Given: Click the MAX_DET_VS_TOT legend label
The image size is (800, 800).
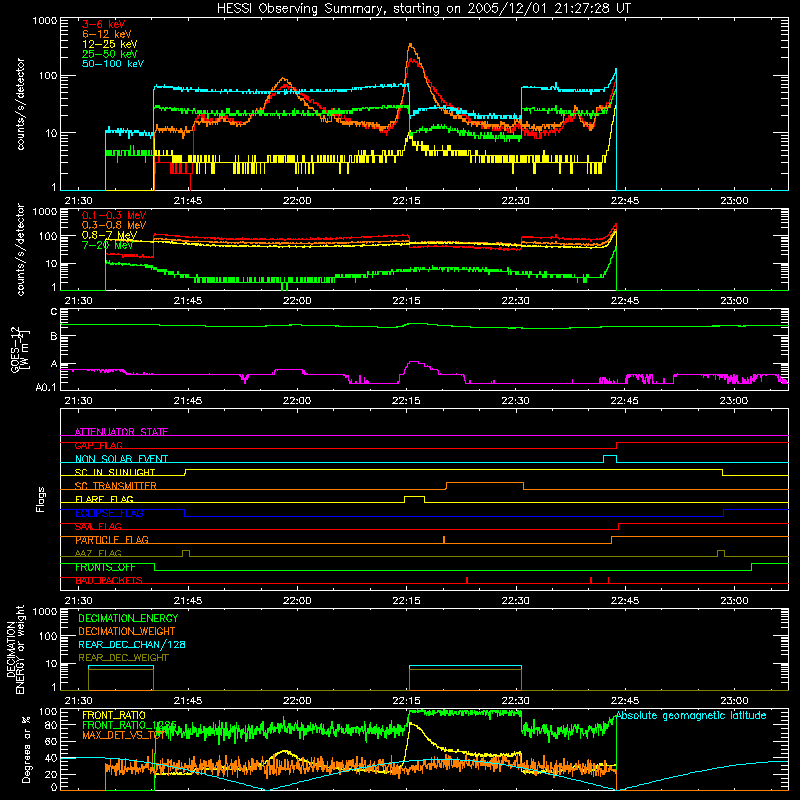Looking at the screenshot, I should click(123, 735).
